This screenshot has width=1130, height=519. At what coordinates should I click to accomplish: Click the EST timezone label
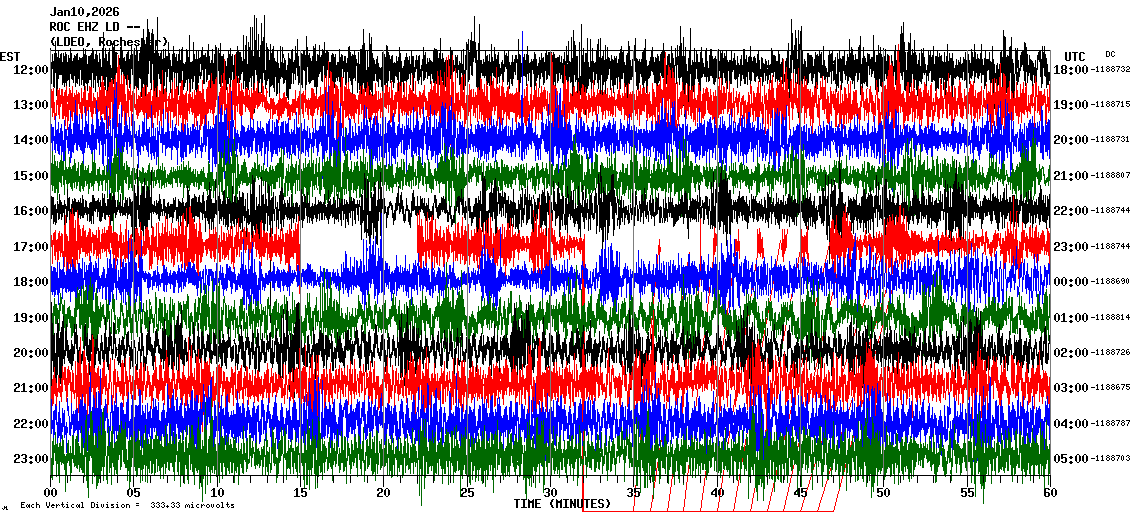(11, 56)
